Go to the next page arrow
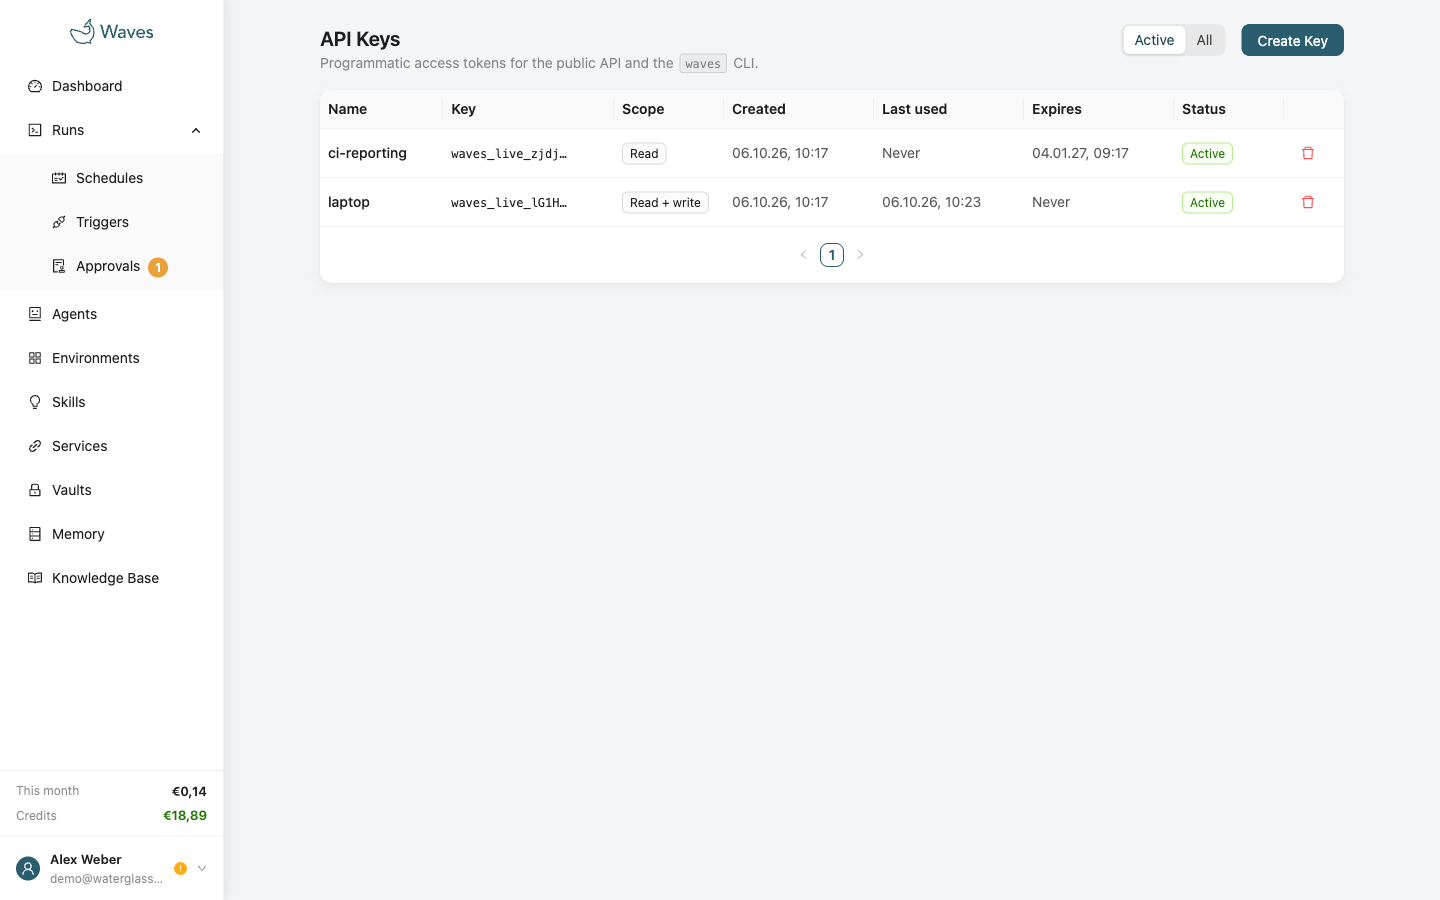 click(x=860, y=255)
